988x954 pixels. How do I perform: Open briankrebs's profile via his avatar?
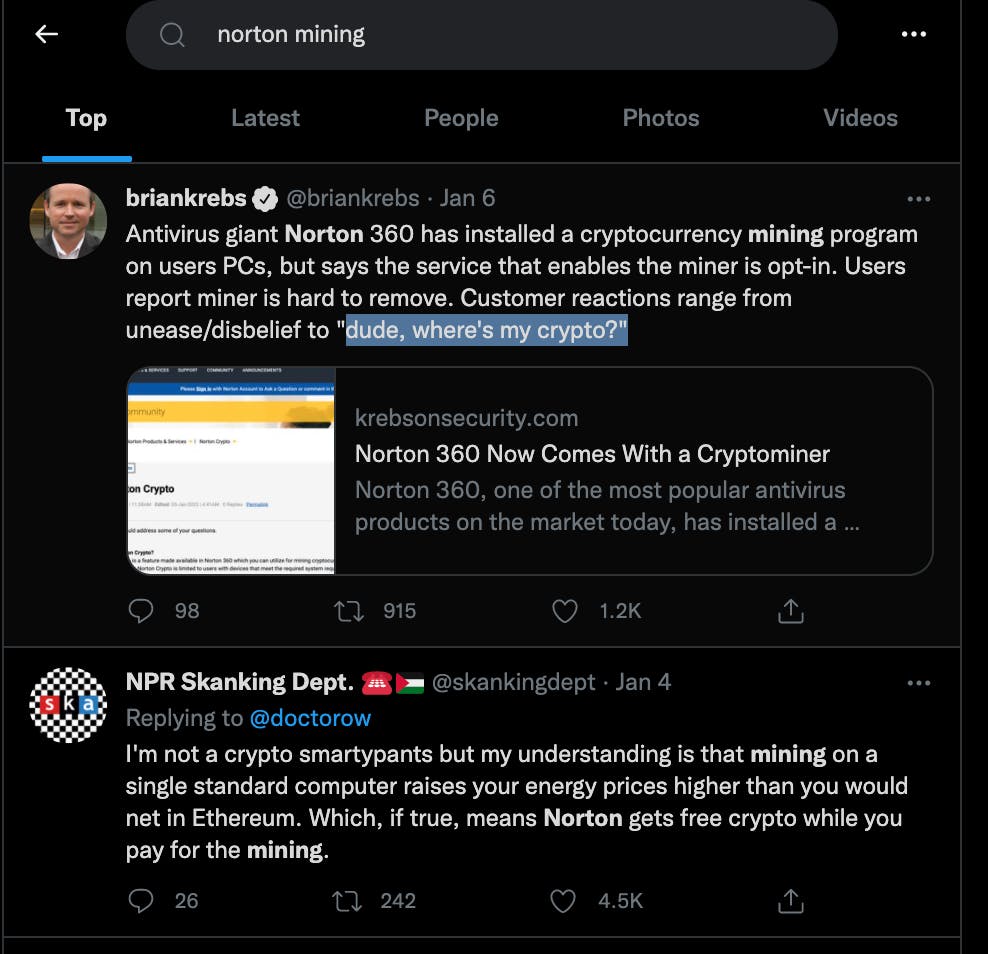(67, 221)
